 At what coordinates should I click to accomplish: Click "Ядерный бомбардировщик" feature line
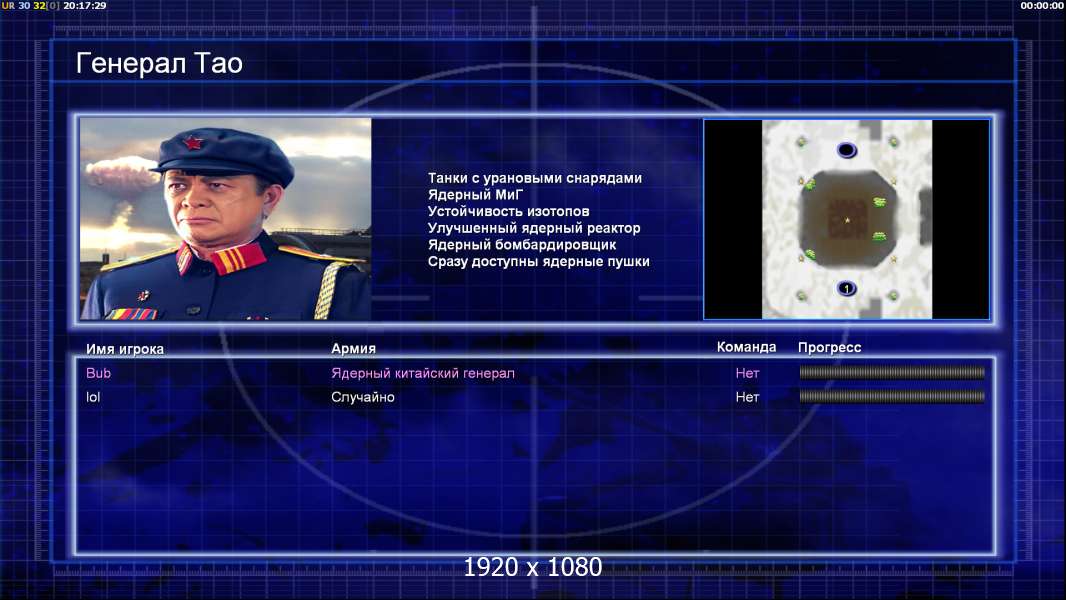point(522,245)
